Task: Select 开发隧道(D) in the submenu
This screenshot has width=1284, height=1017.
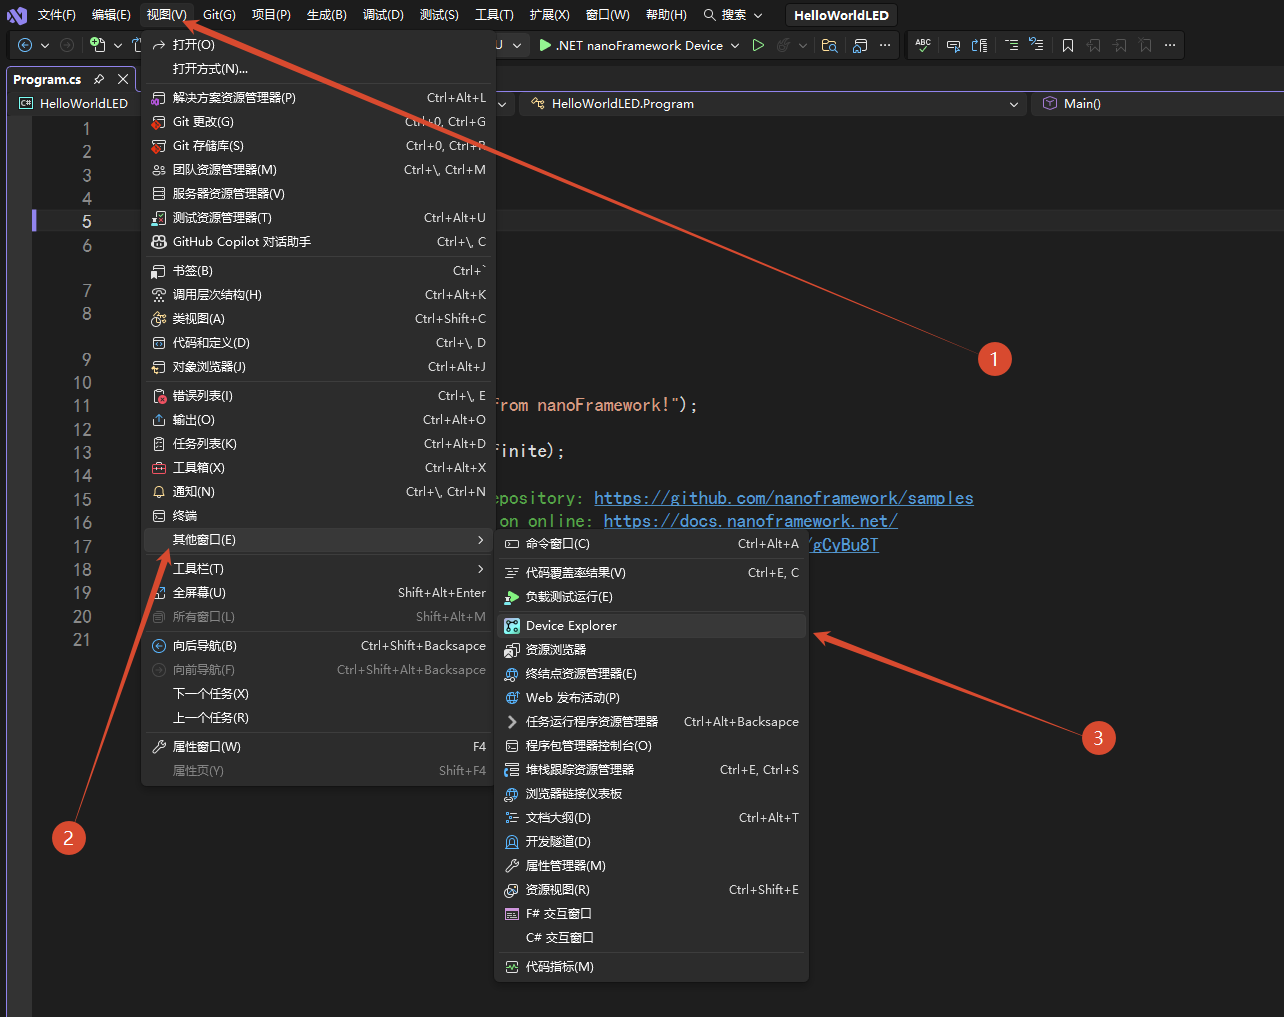Action: coord(651,842)
